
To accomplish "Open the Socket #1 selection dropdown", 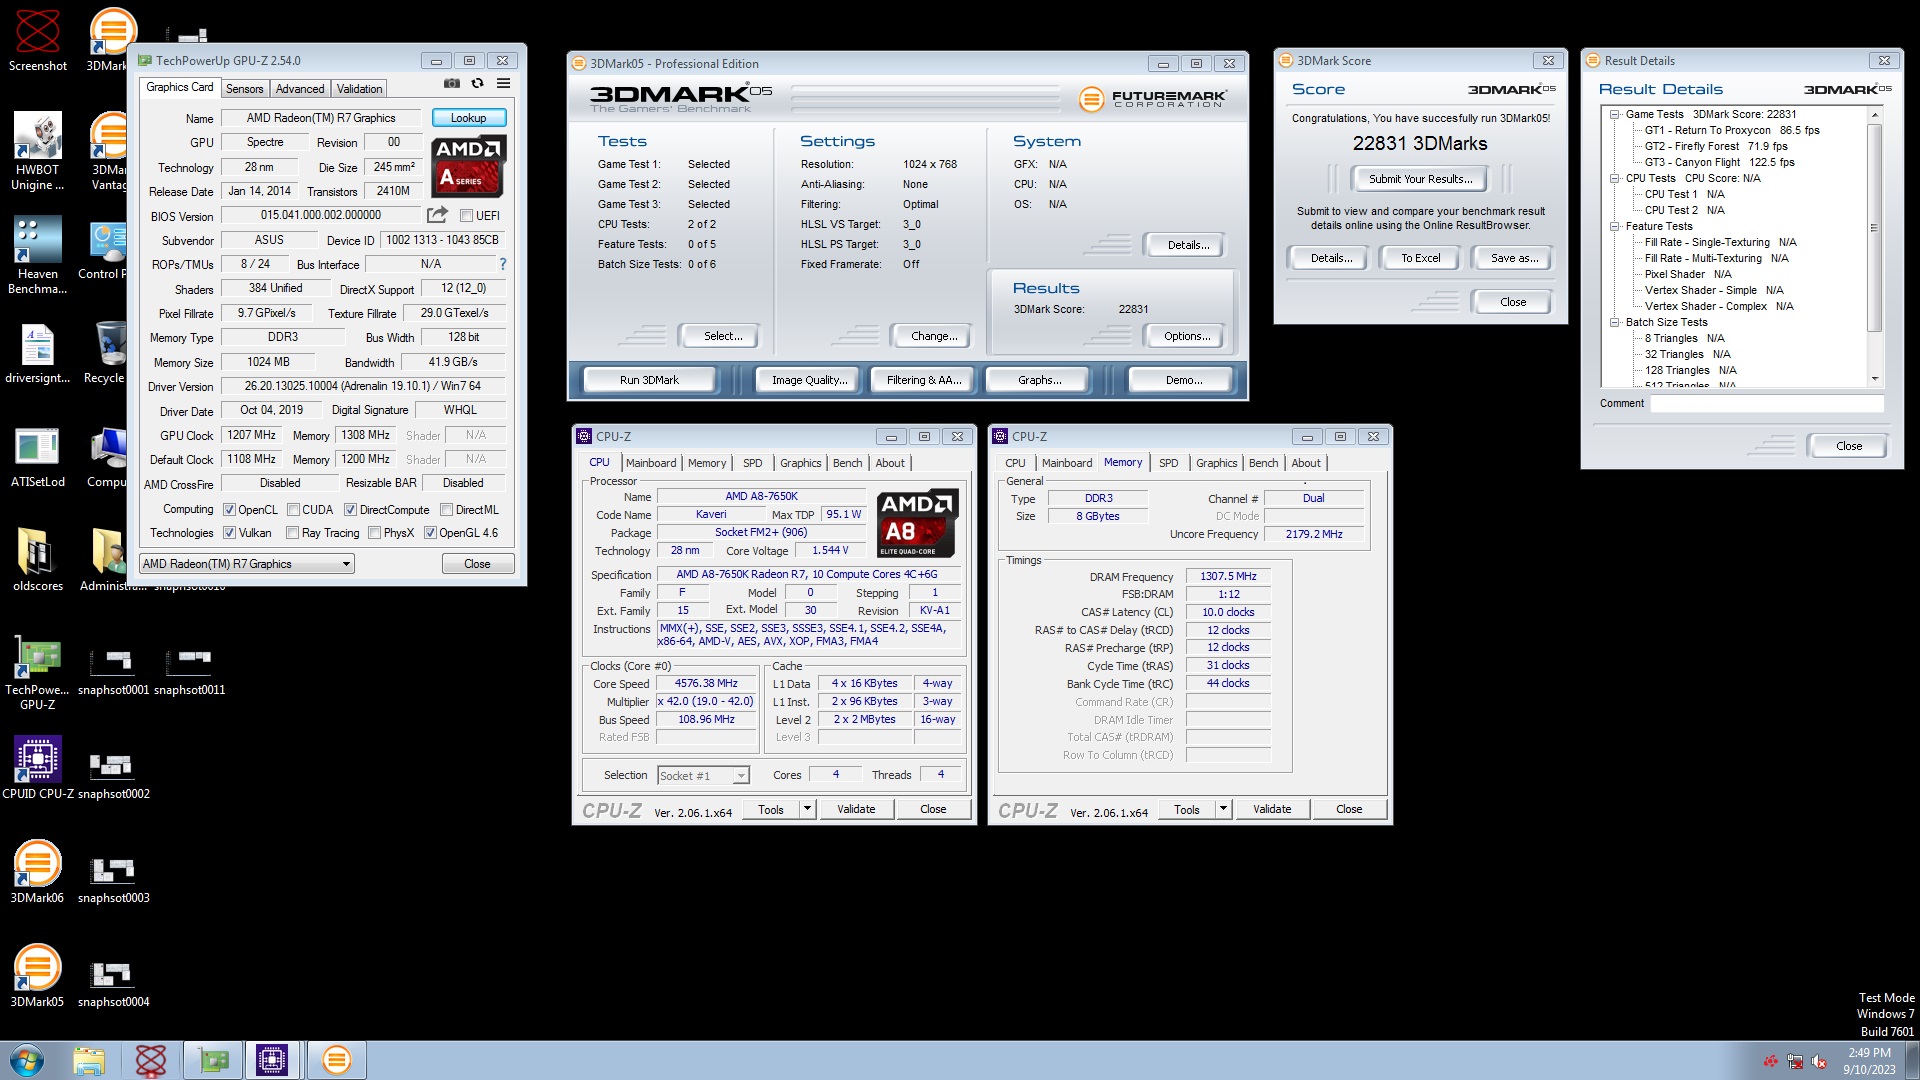I will pos(703,776).
